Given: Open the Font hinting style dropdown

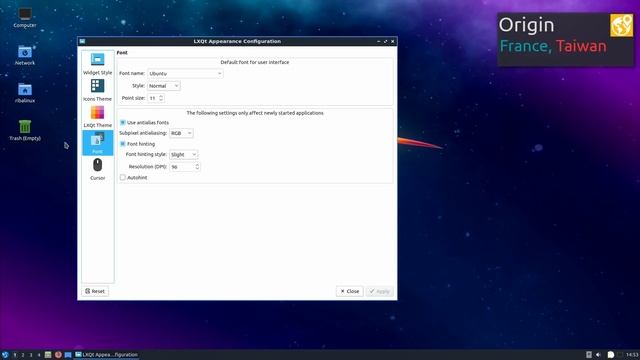Looking at the screenshot, I should 184,154.
